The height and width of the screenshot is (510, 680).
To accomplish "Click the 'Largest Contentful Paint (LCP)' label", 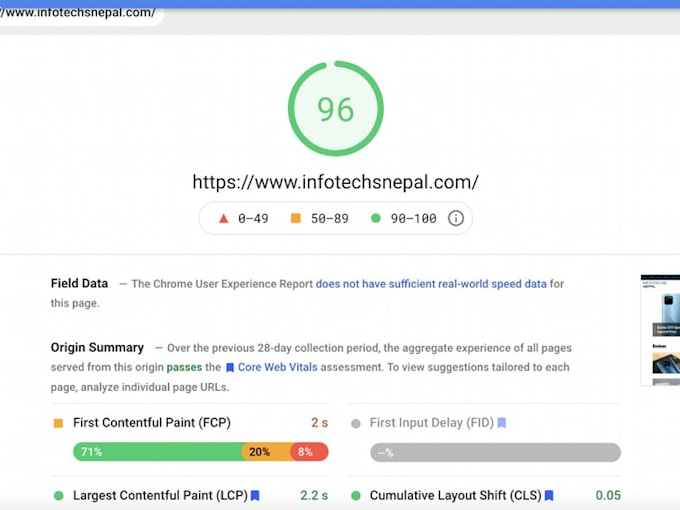I will click(160, 495).
